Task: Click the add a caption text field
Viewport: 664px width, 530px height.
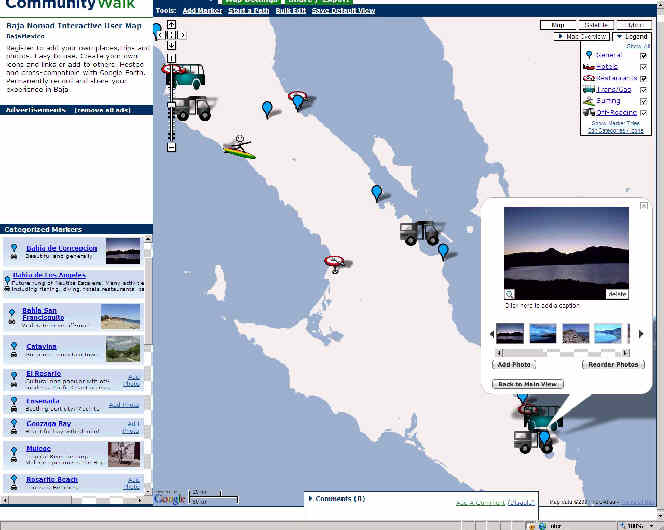Action: pyautogui.click(x=542, y=305)
